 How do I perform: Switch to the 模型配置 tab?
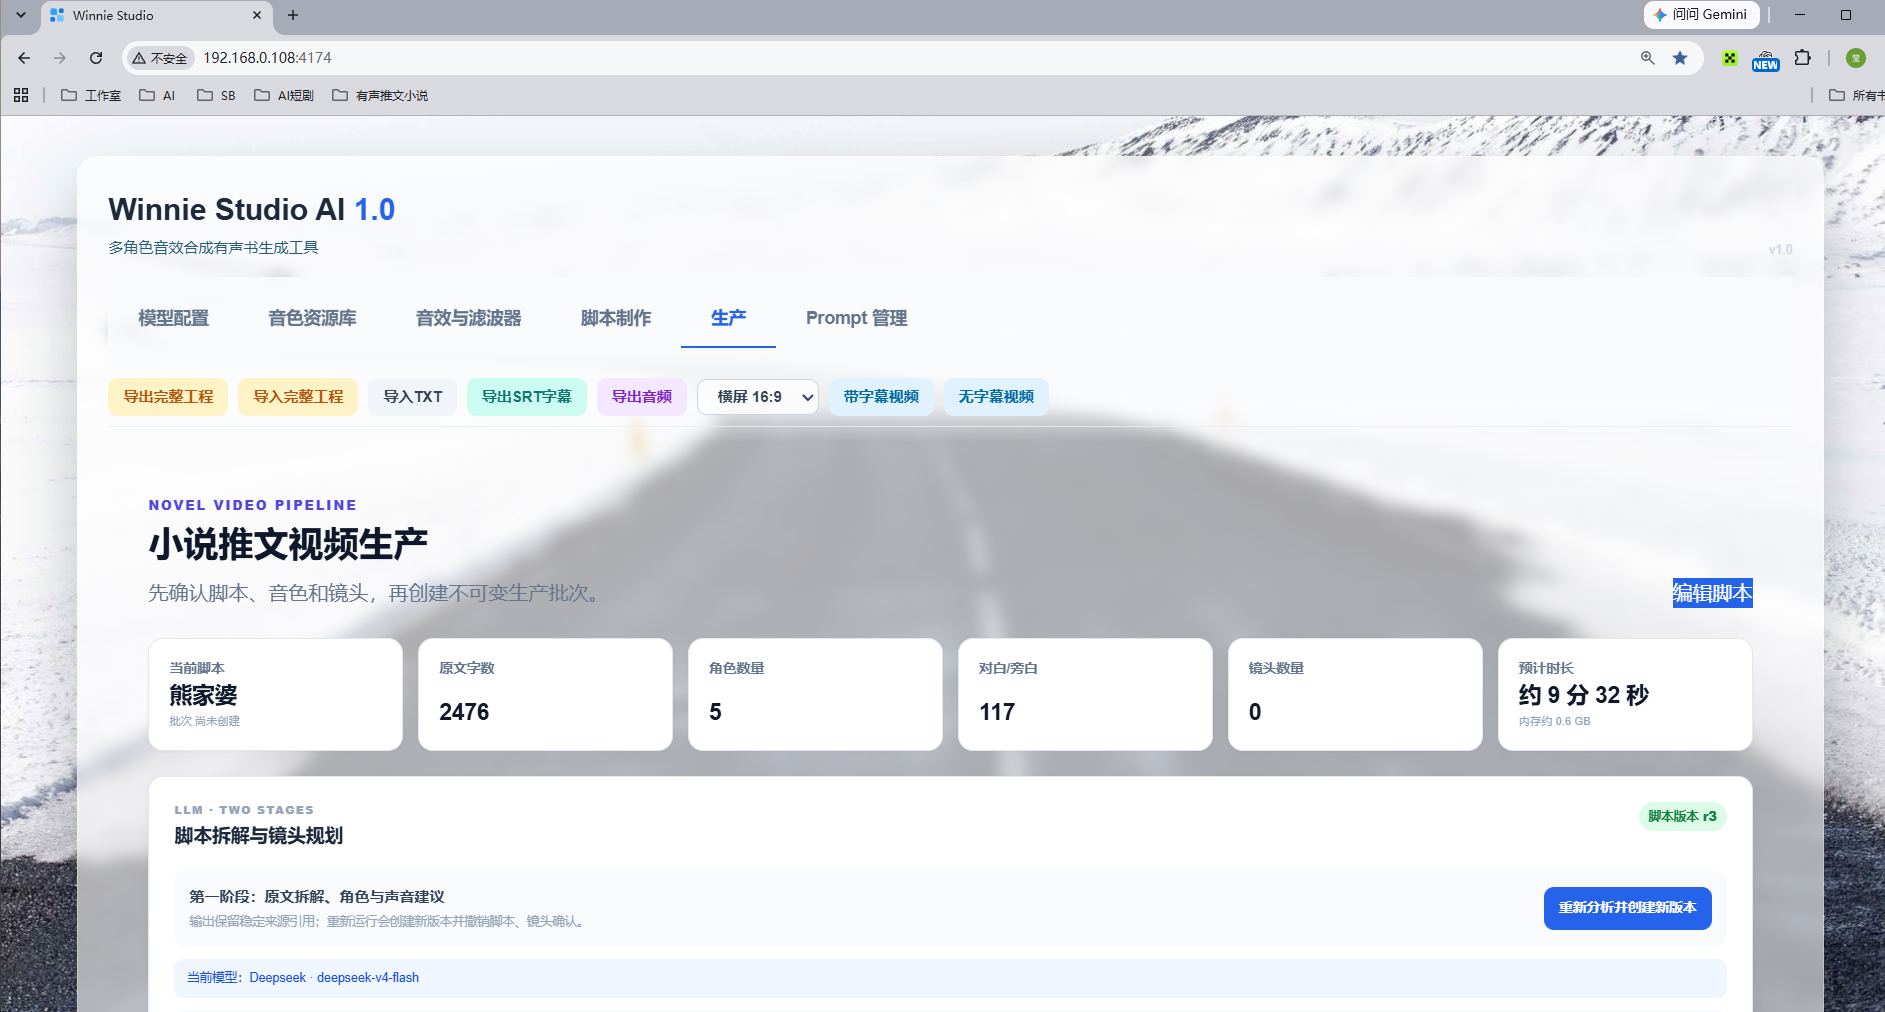(x=173, y=318)
